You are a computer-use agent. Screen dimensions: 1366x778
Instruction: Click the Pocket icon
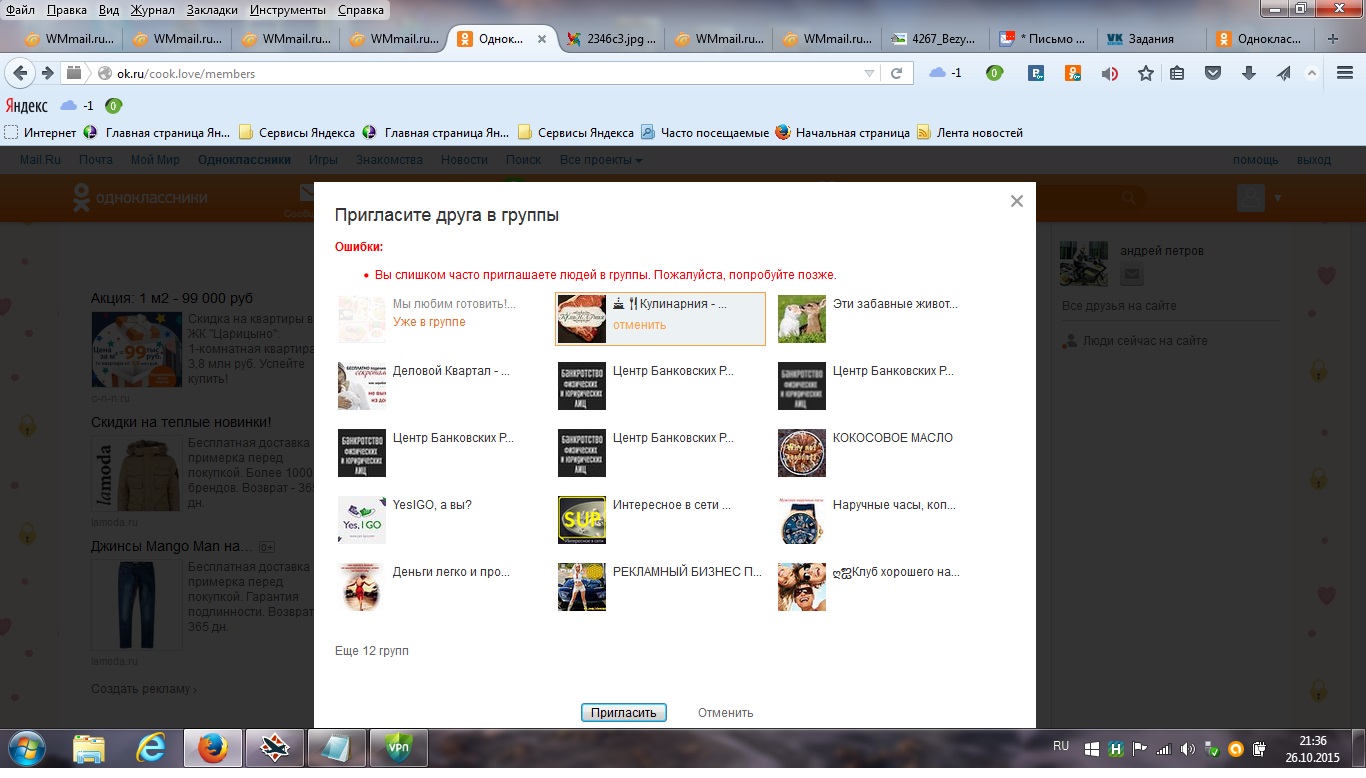pos(1213,73)
